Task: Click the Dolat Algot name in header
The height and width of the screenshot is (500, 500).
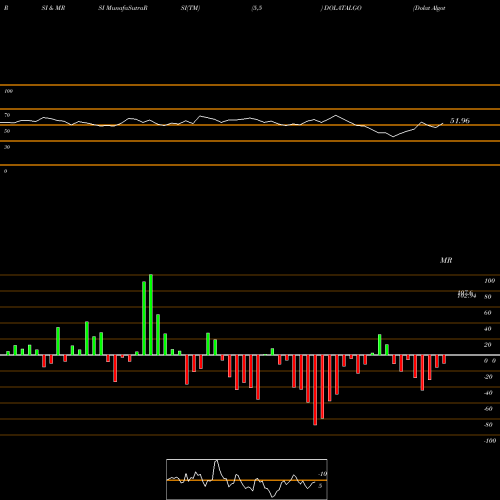Action: point(429,8)
